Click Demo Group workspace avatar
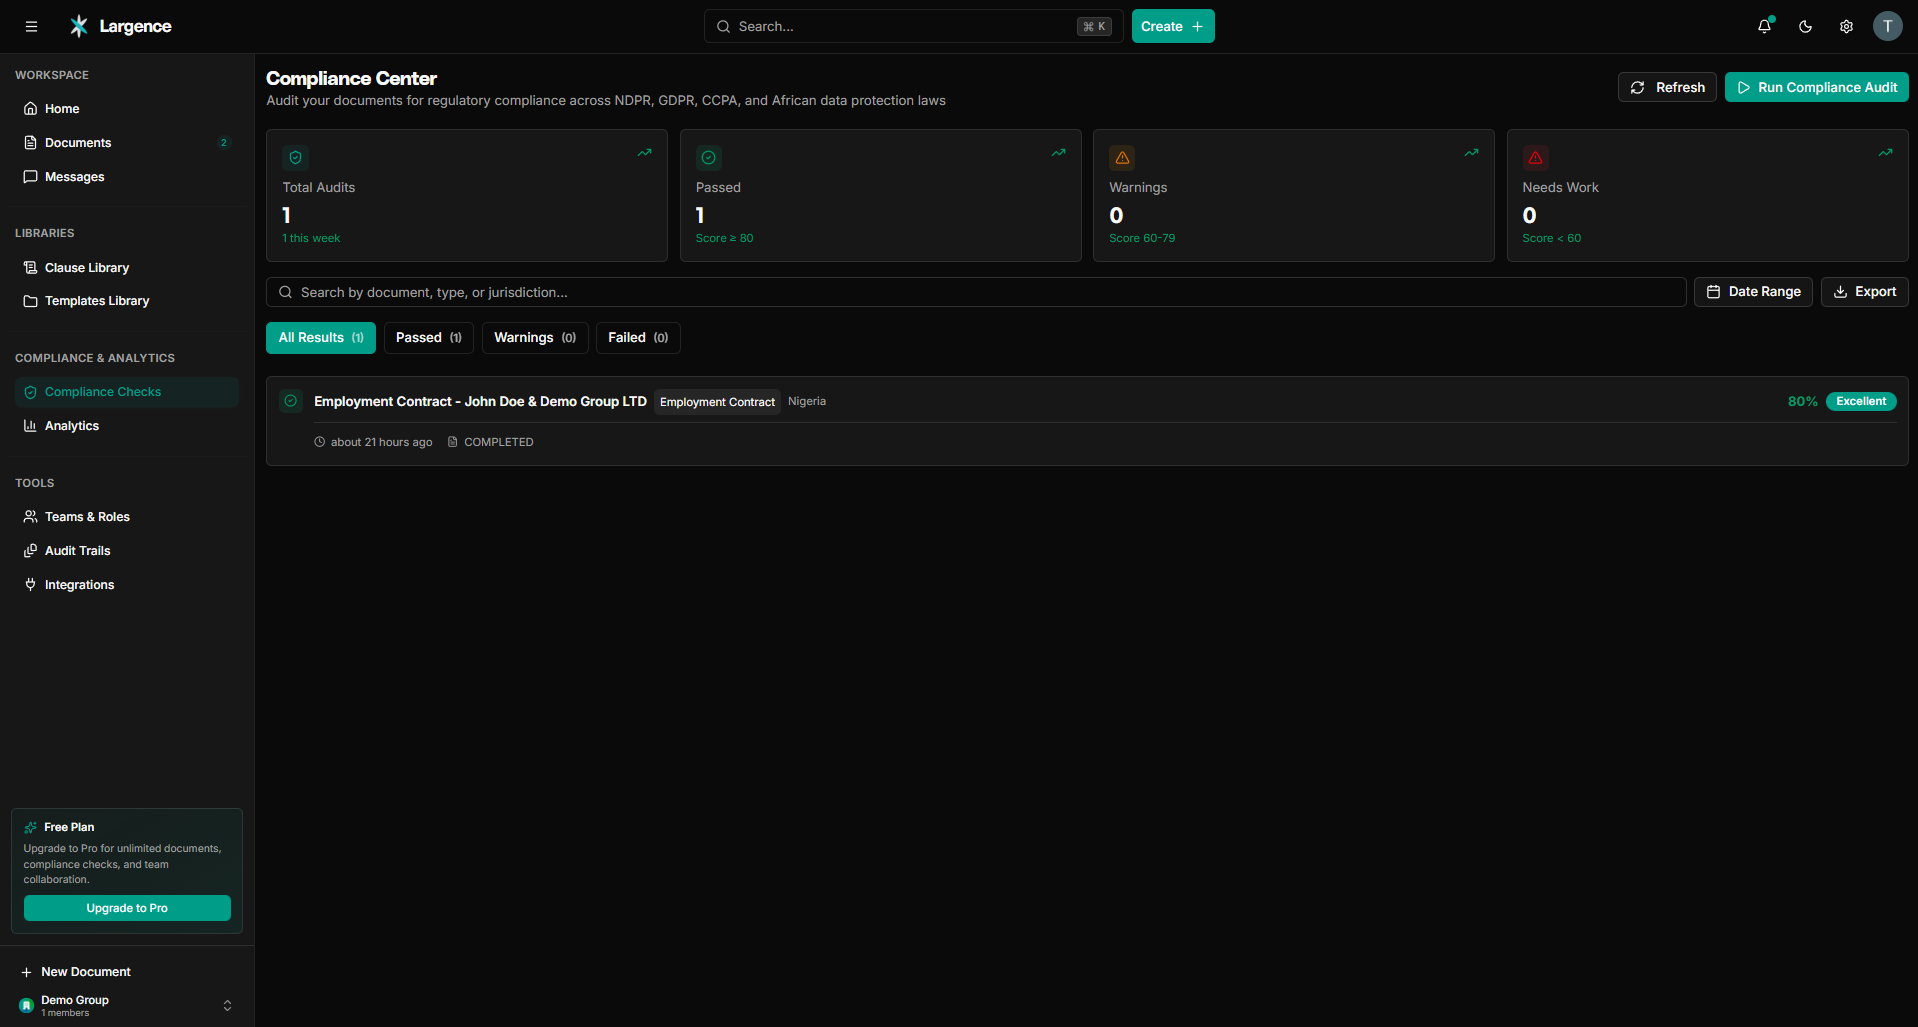Viewport: 1918px width, 1027px height. [x=27, y=1006]
